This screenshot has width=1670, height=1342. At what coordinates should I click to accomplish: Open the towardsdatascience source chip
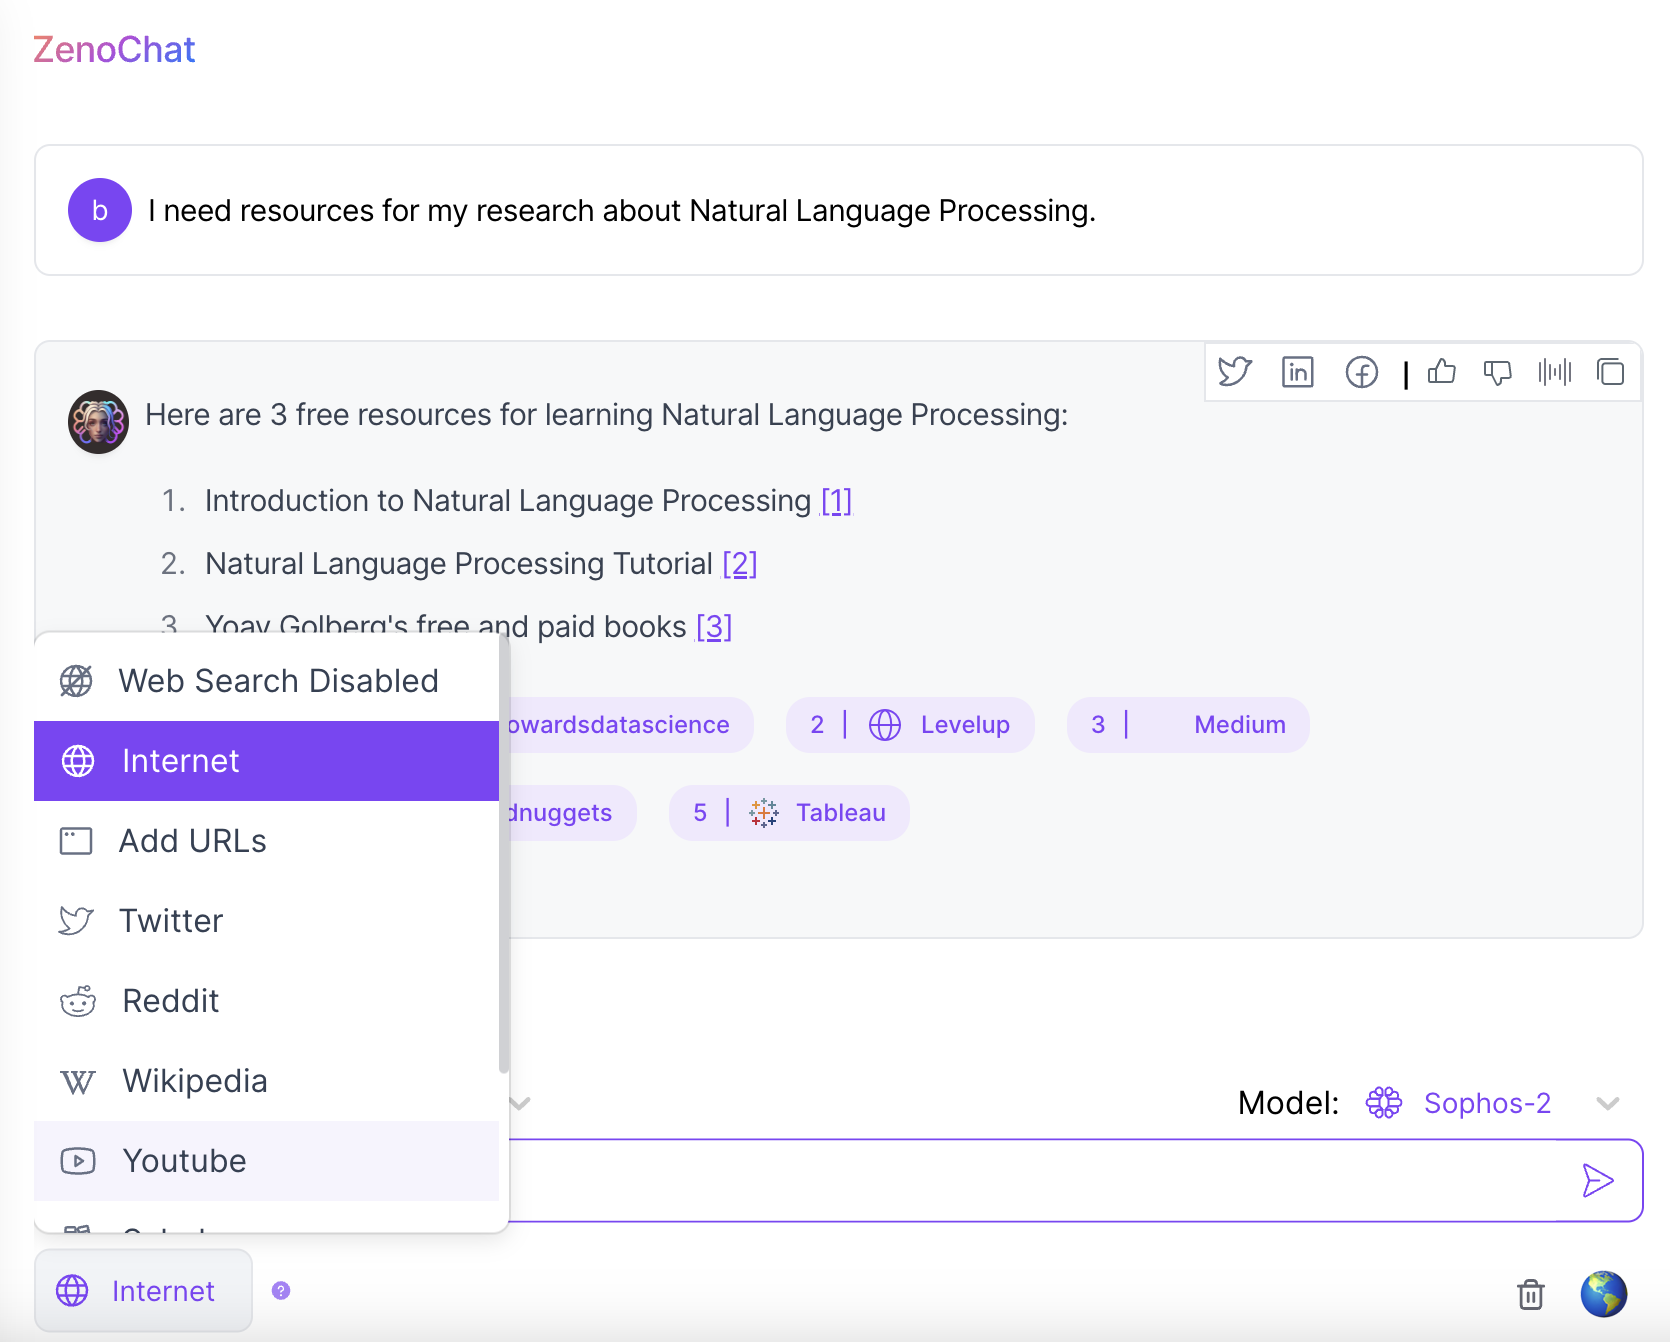pos(630,725)
